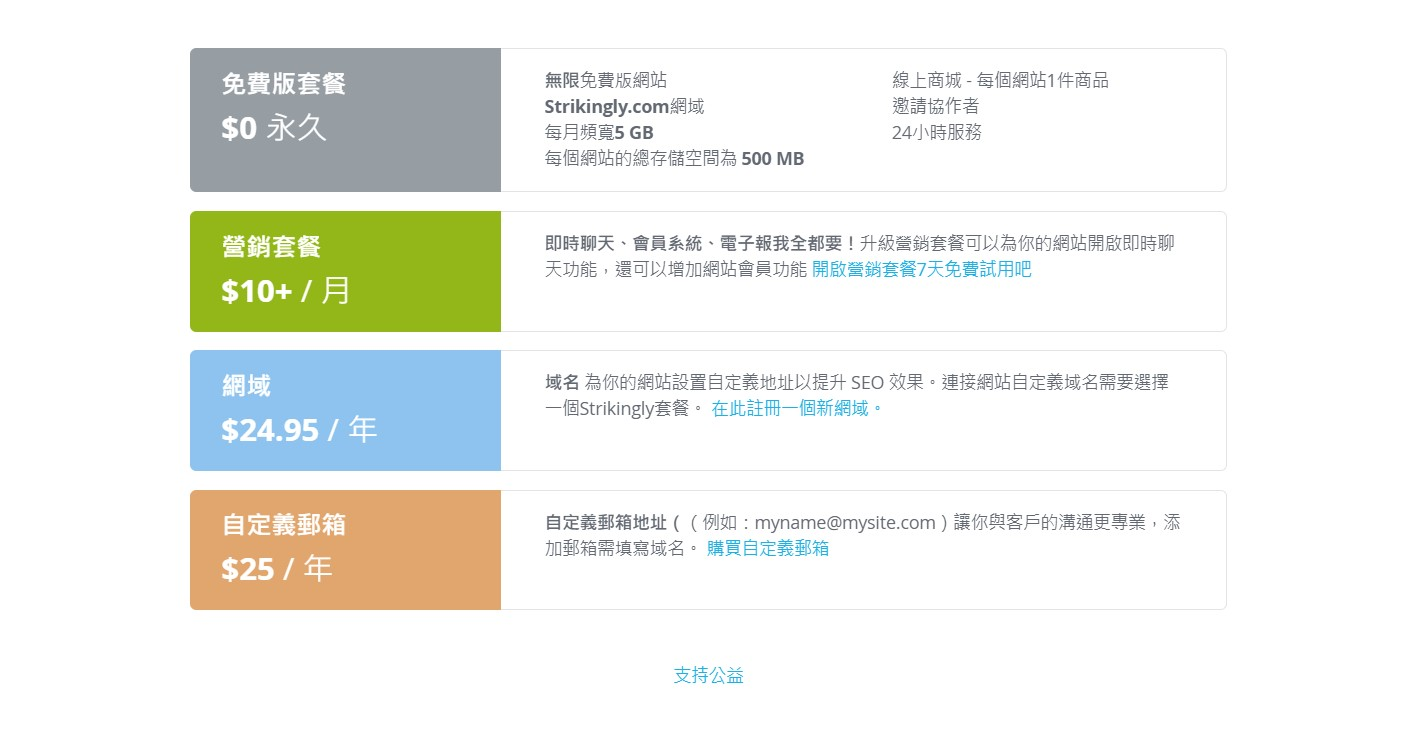Viewport: 1404px width, 743px height.
Task: Select the blue 網域 plan title
Action: (x=246, y=386)
